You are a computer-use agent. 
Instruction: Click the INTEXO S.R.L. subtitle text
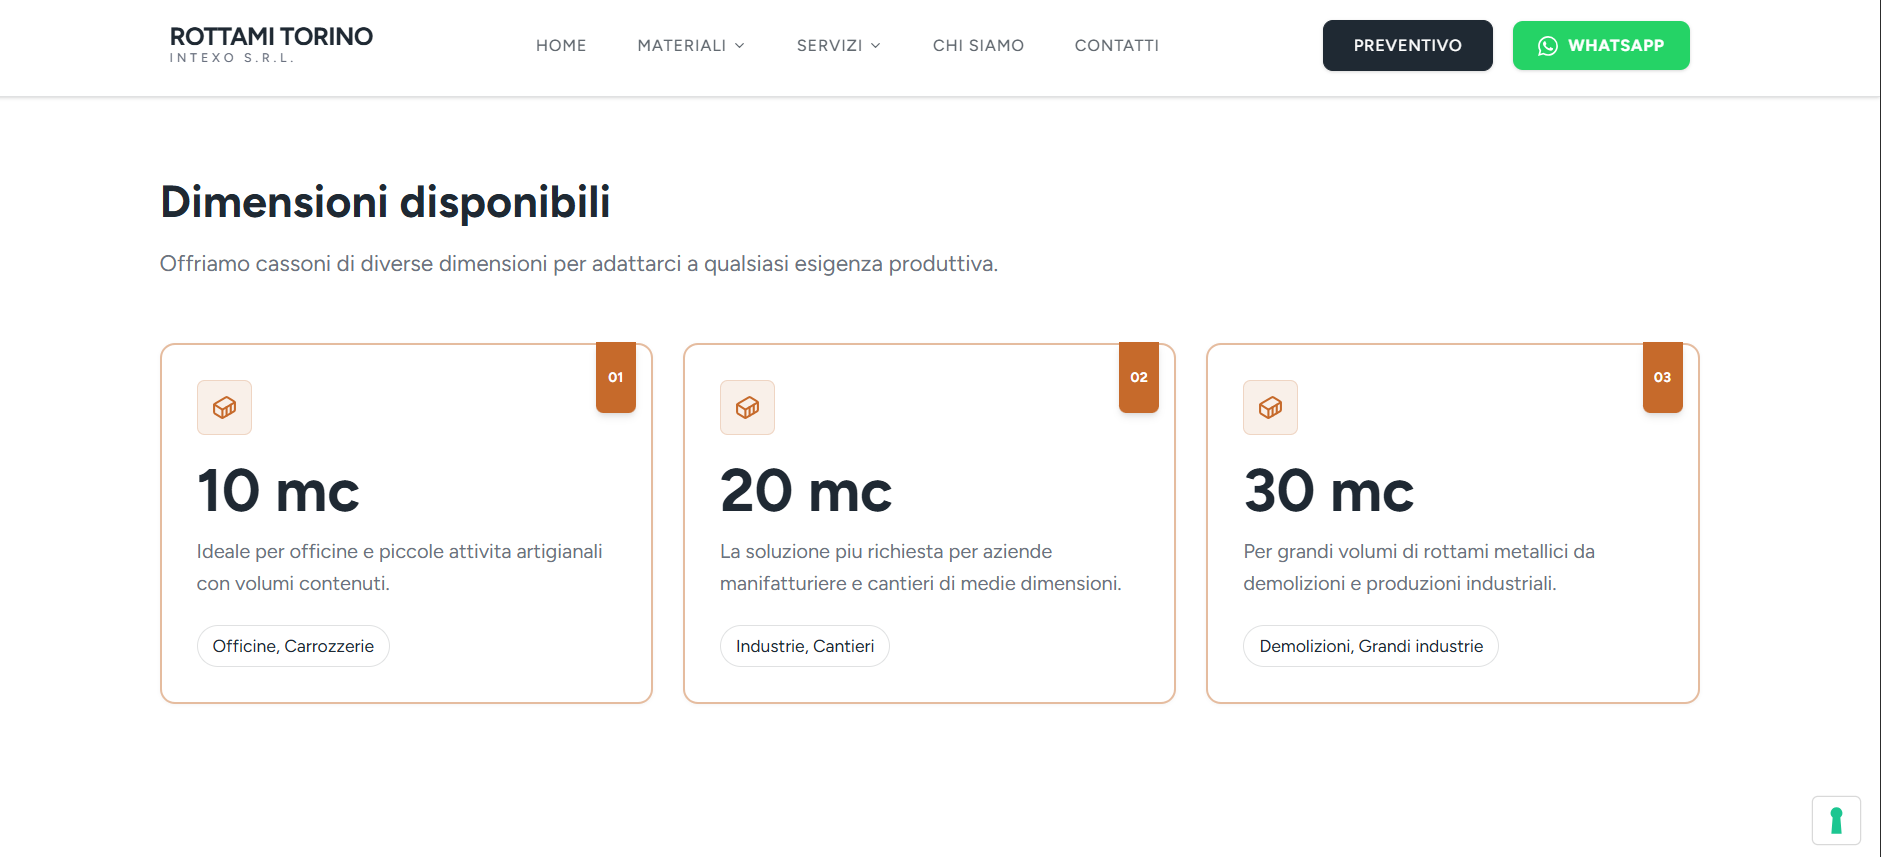tap(232, 58)
